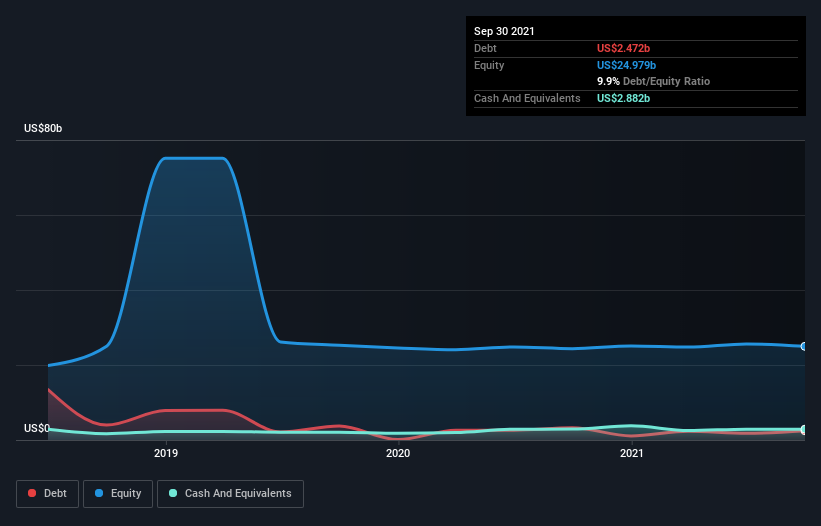Click the red Debt legend dot

click(32, 493)
